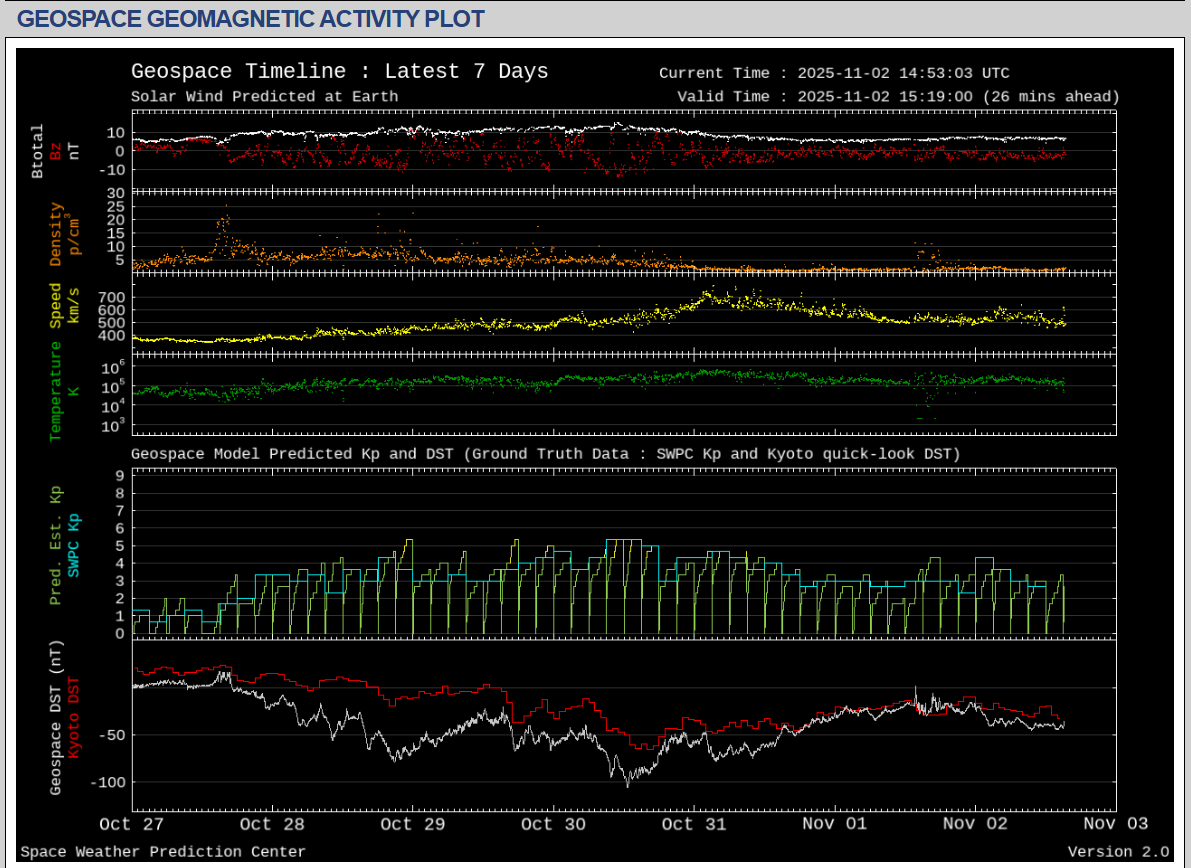Click the Nov 02 date tick label
The width and height of the screenshot is (1191, 868).
click(974, 824)
